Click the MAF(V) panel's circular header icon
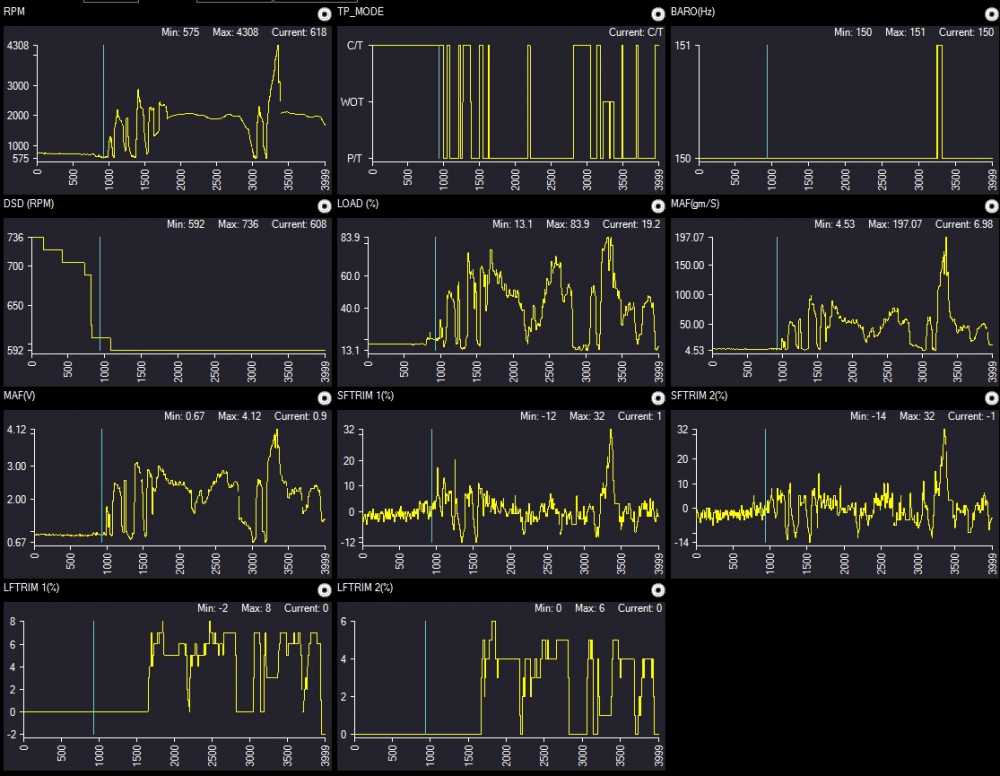 point(323,398)
